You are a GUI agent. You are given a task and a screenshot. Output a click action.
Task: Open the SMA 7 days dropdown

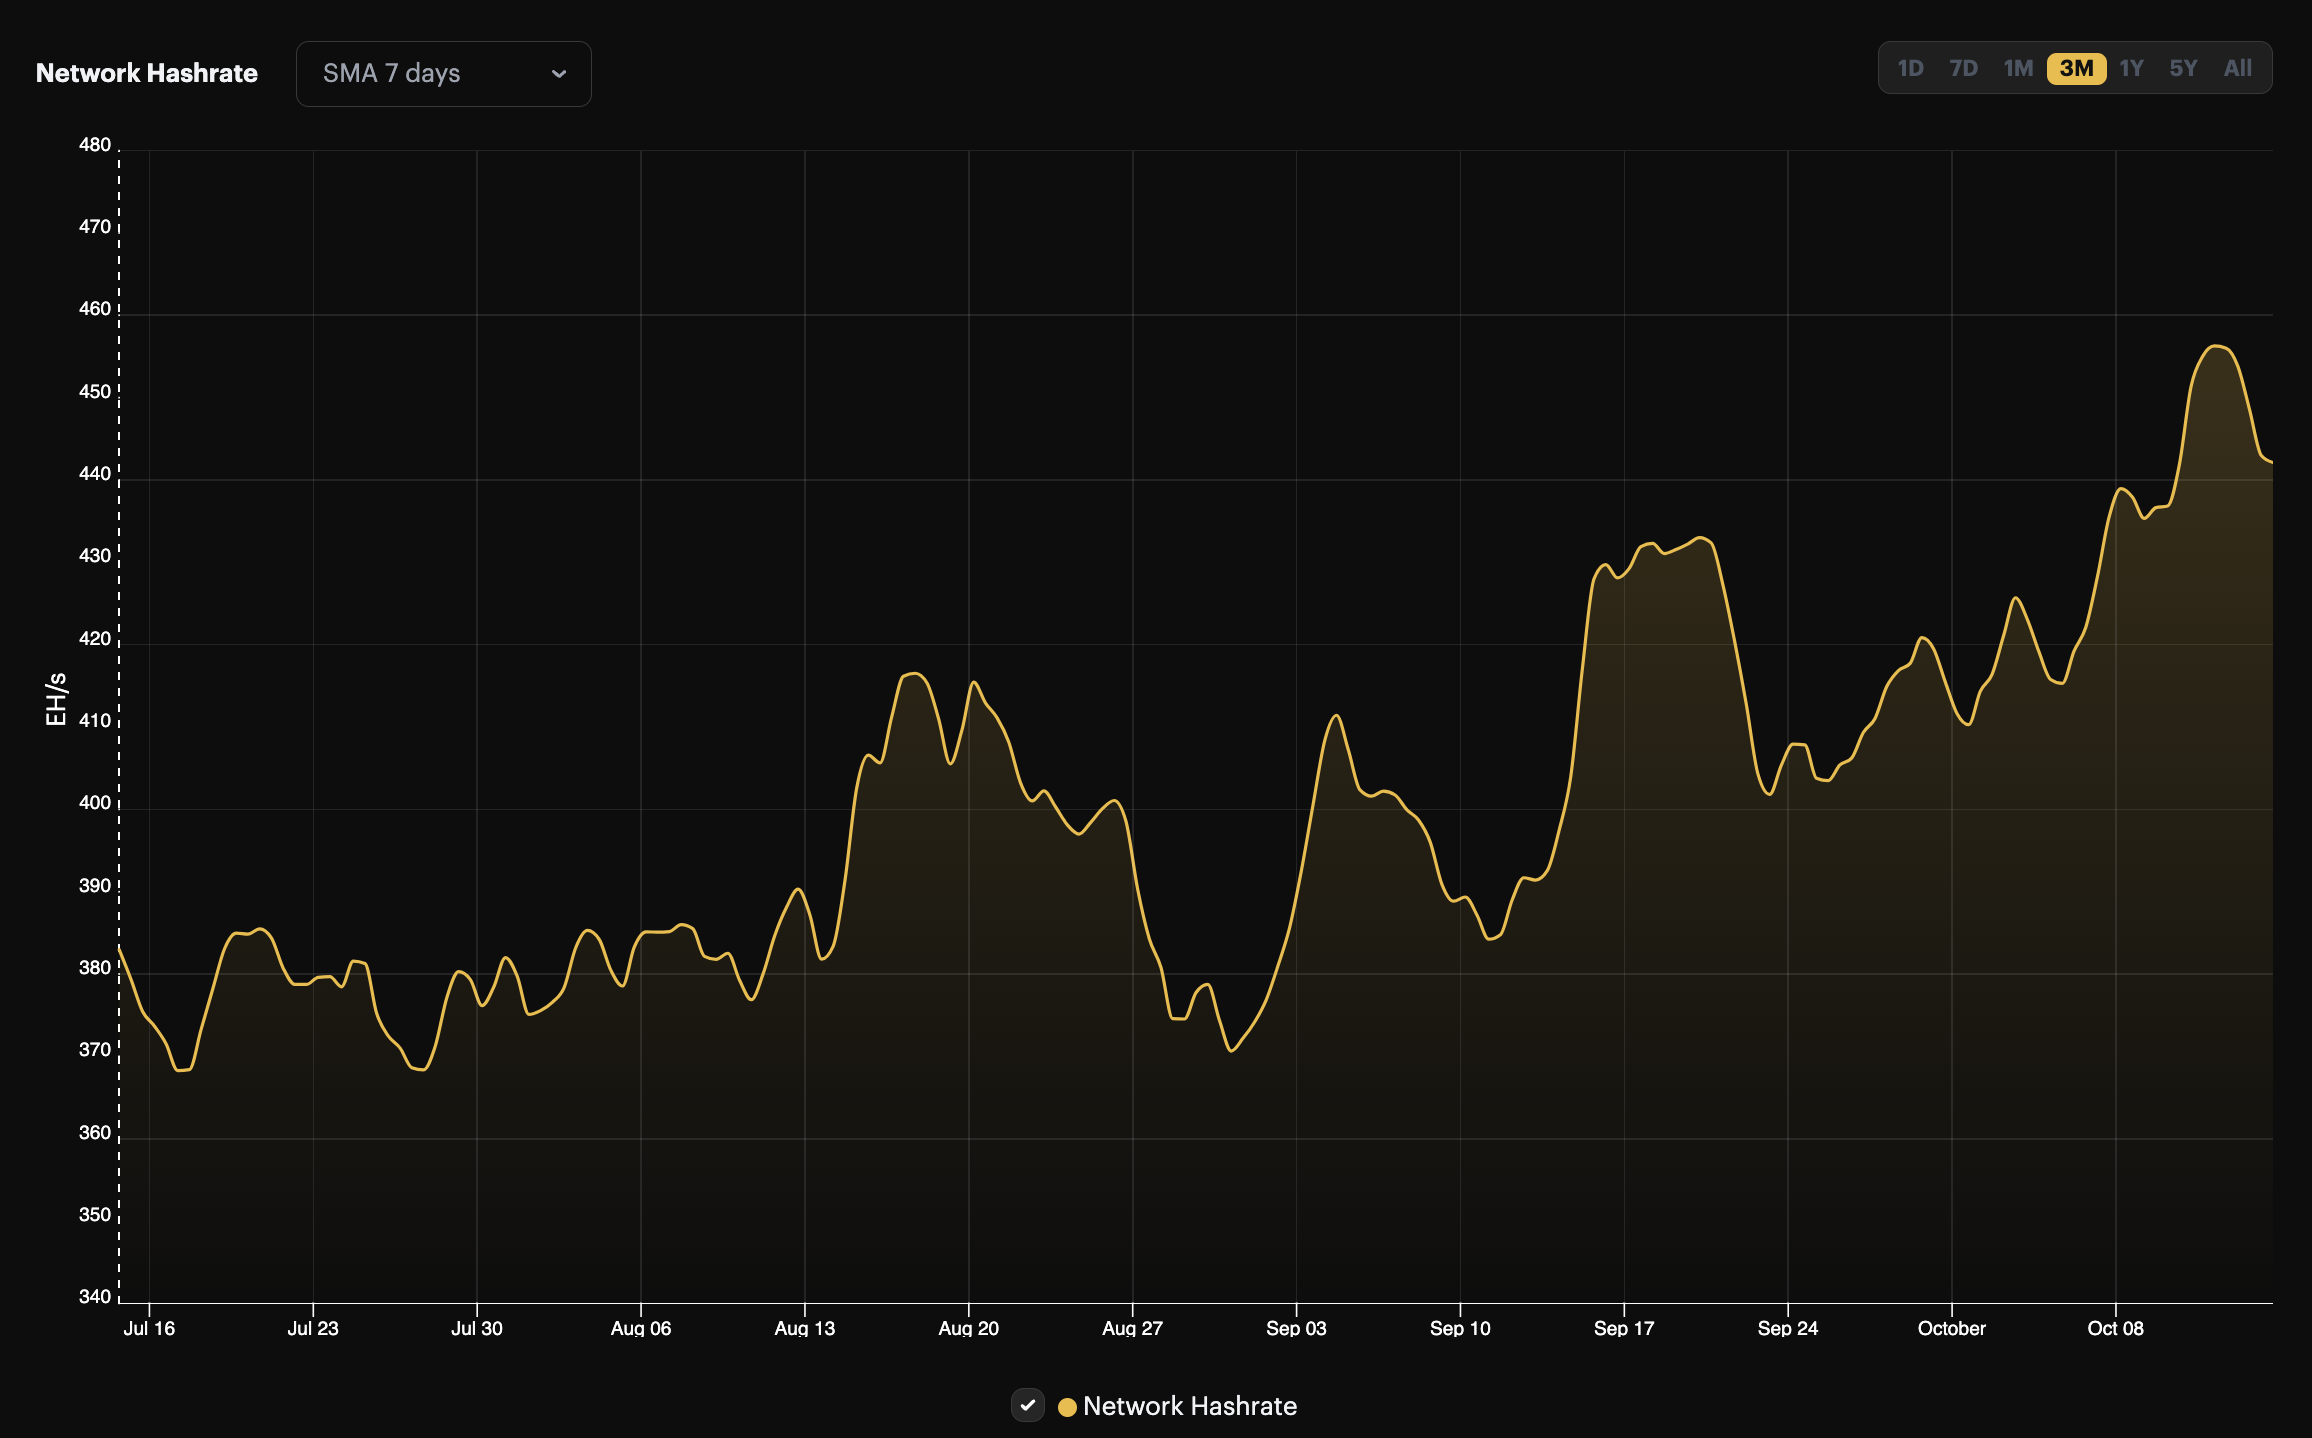click(x=443, y=73)
